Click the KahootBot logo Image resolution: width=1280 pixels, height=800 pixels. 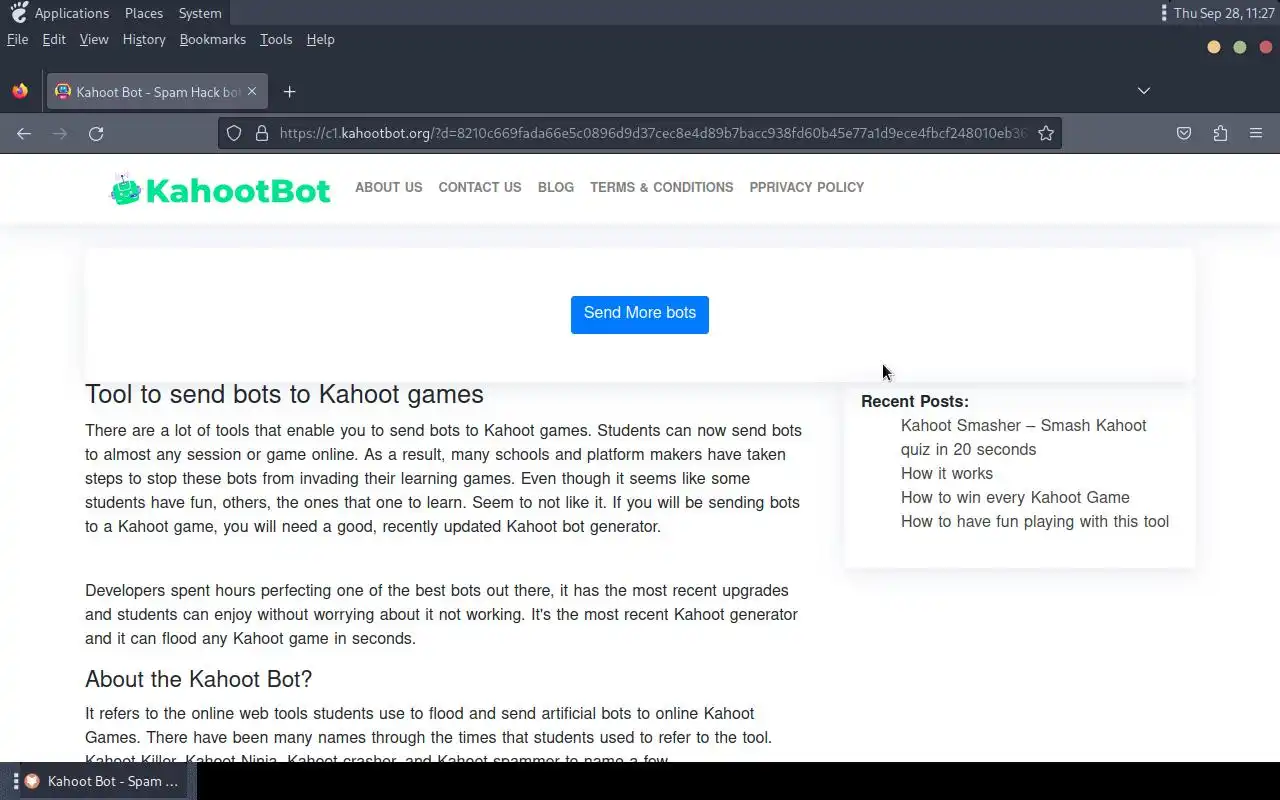(220, 189)
